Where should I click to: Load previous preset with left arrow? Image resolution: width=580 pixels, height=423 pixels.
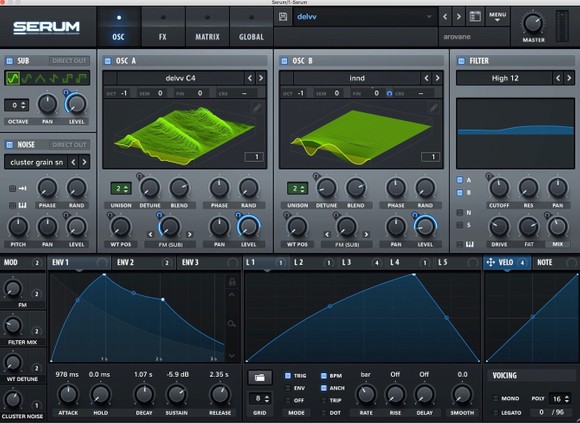(445, 17)
